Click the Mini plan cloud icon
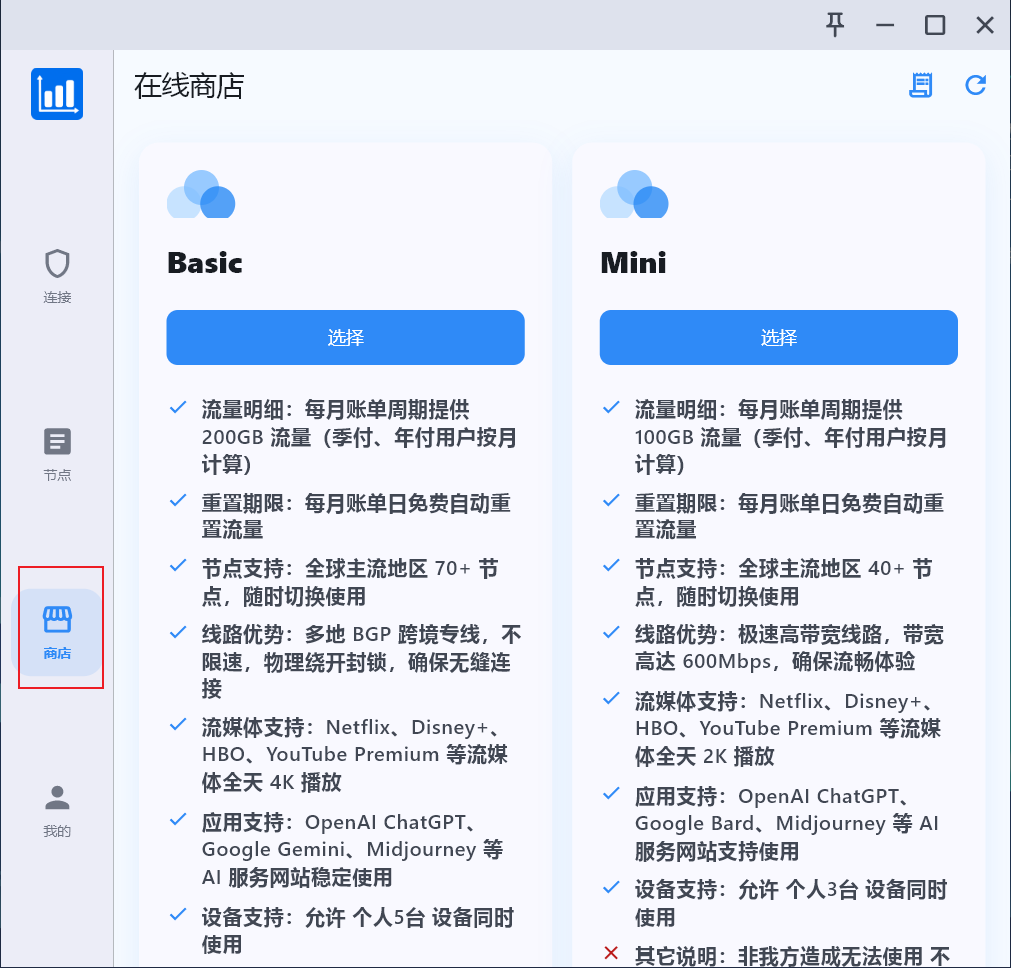 tap(634, 194)
